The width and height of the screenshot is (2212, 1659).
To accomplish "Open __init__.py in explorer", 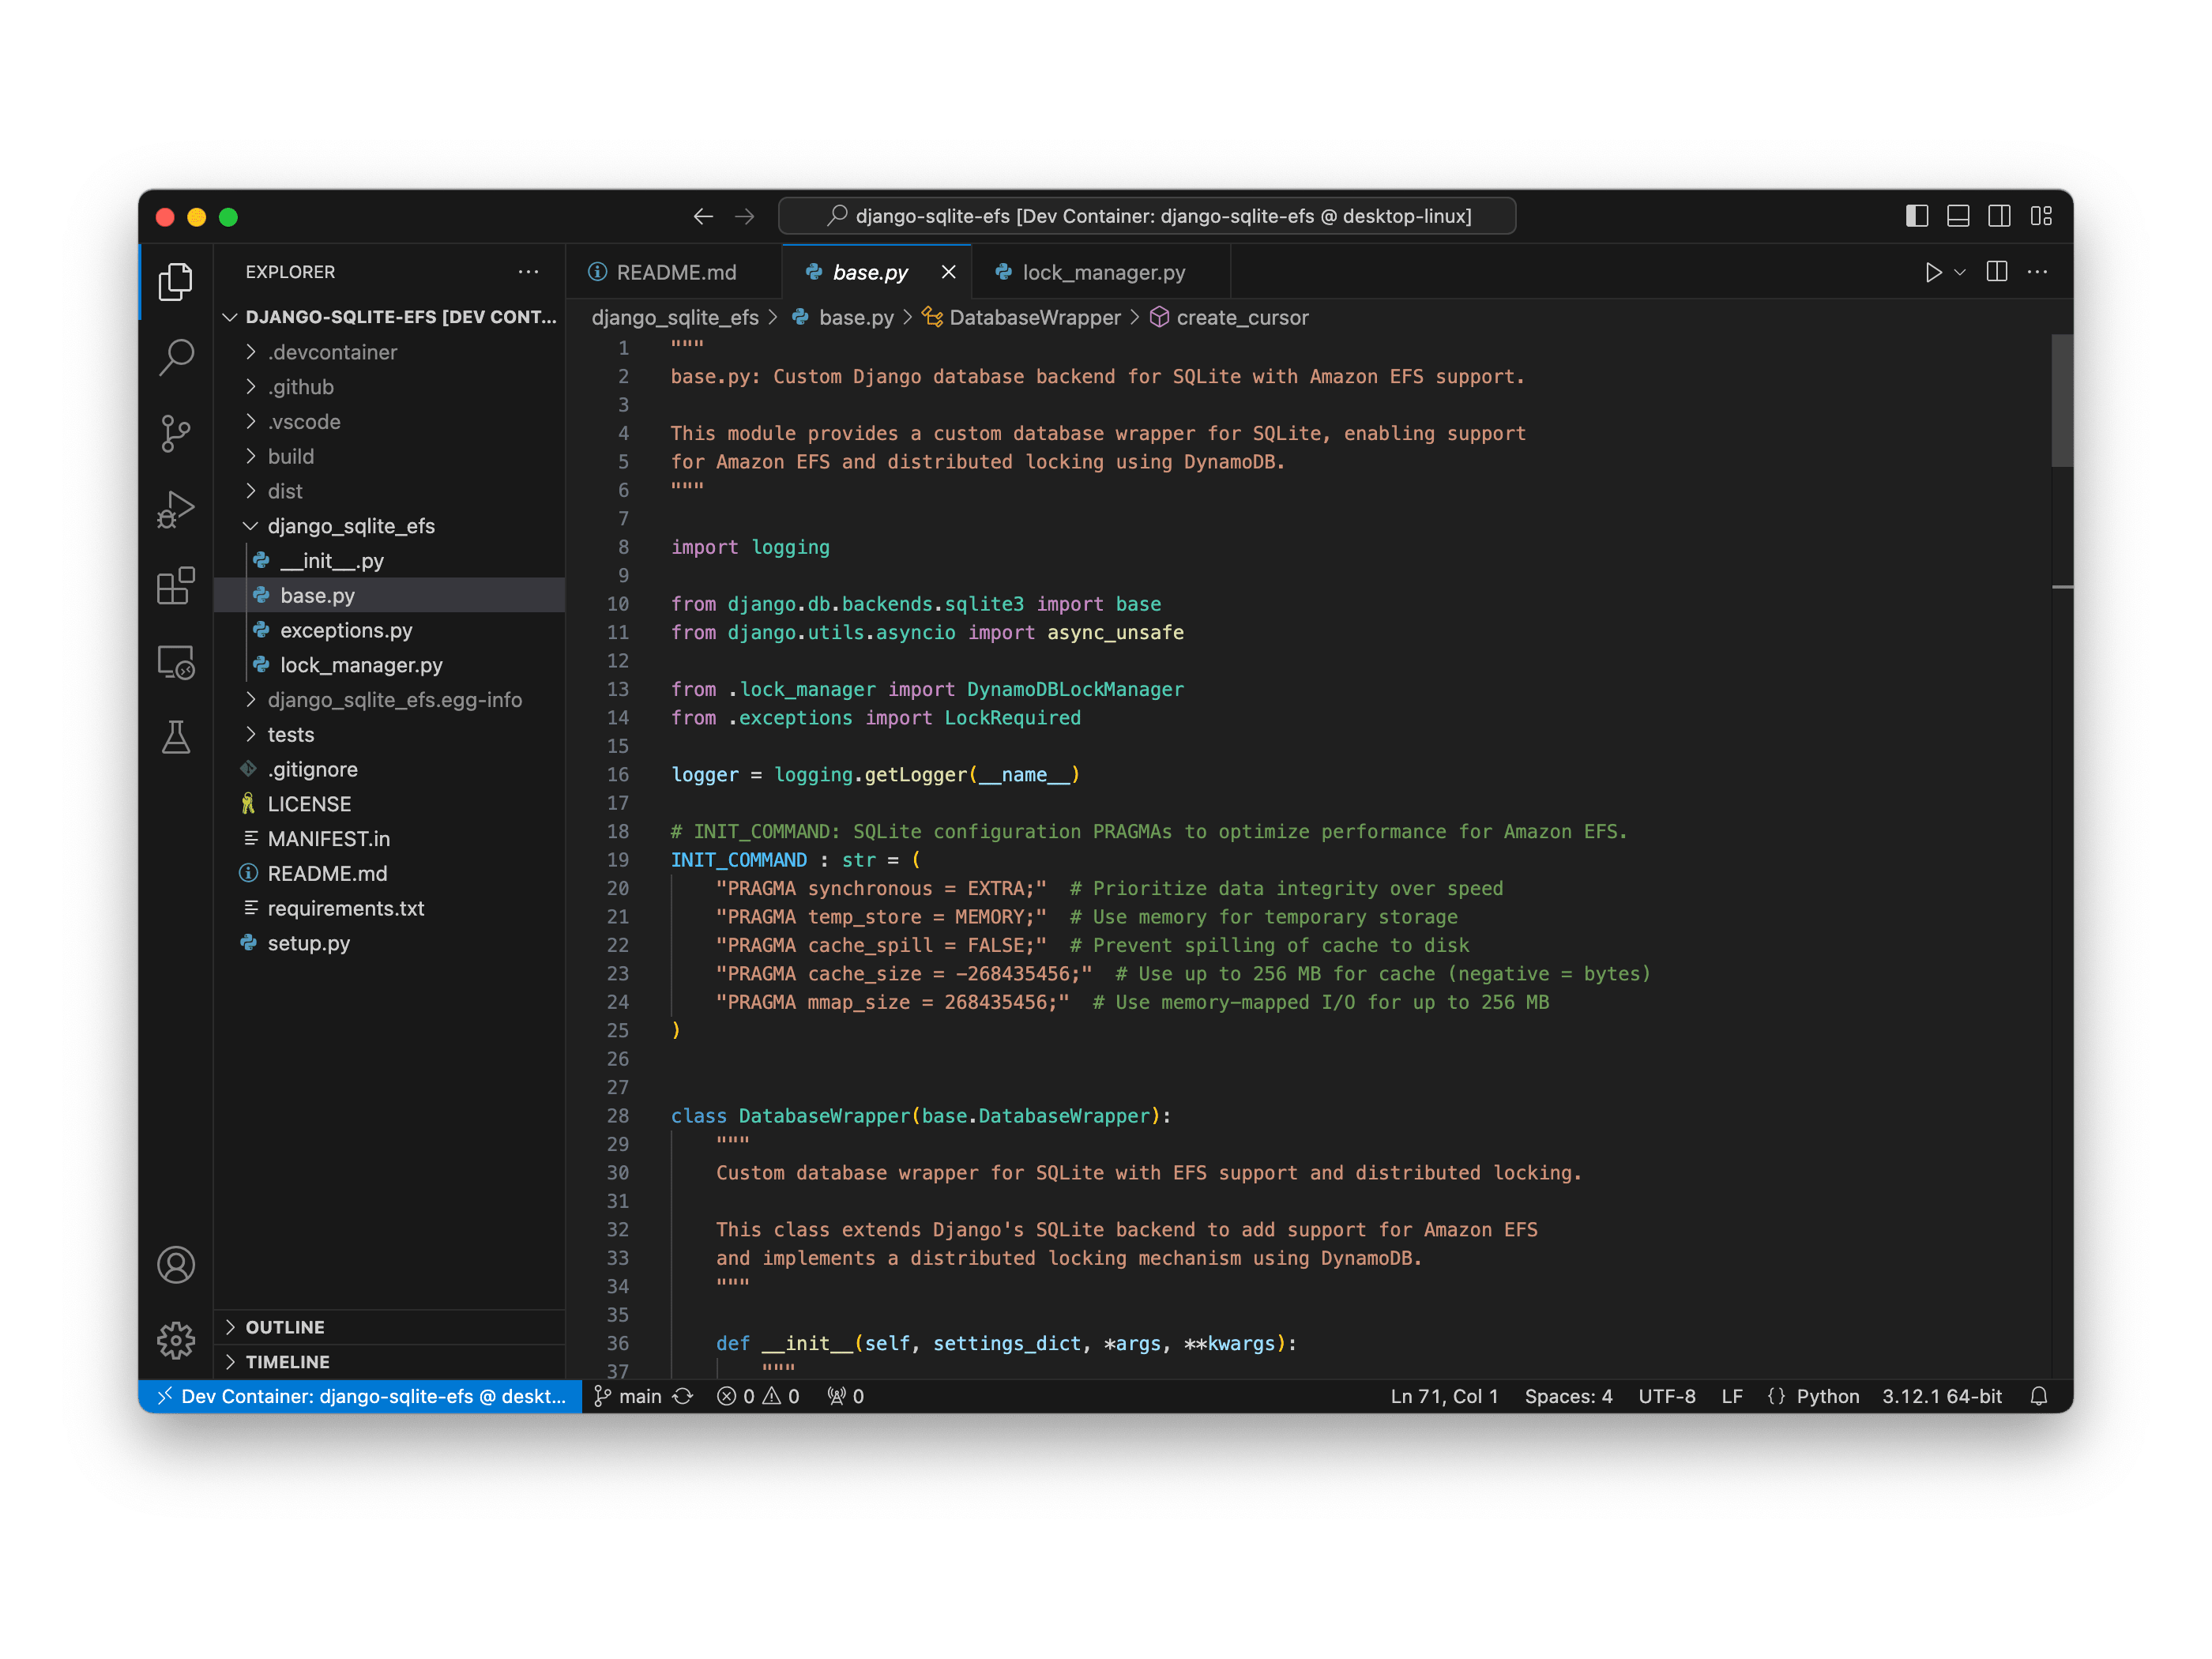I will click(x=390, y=561).
